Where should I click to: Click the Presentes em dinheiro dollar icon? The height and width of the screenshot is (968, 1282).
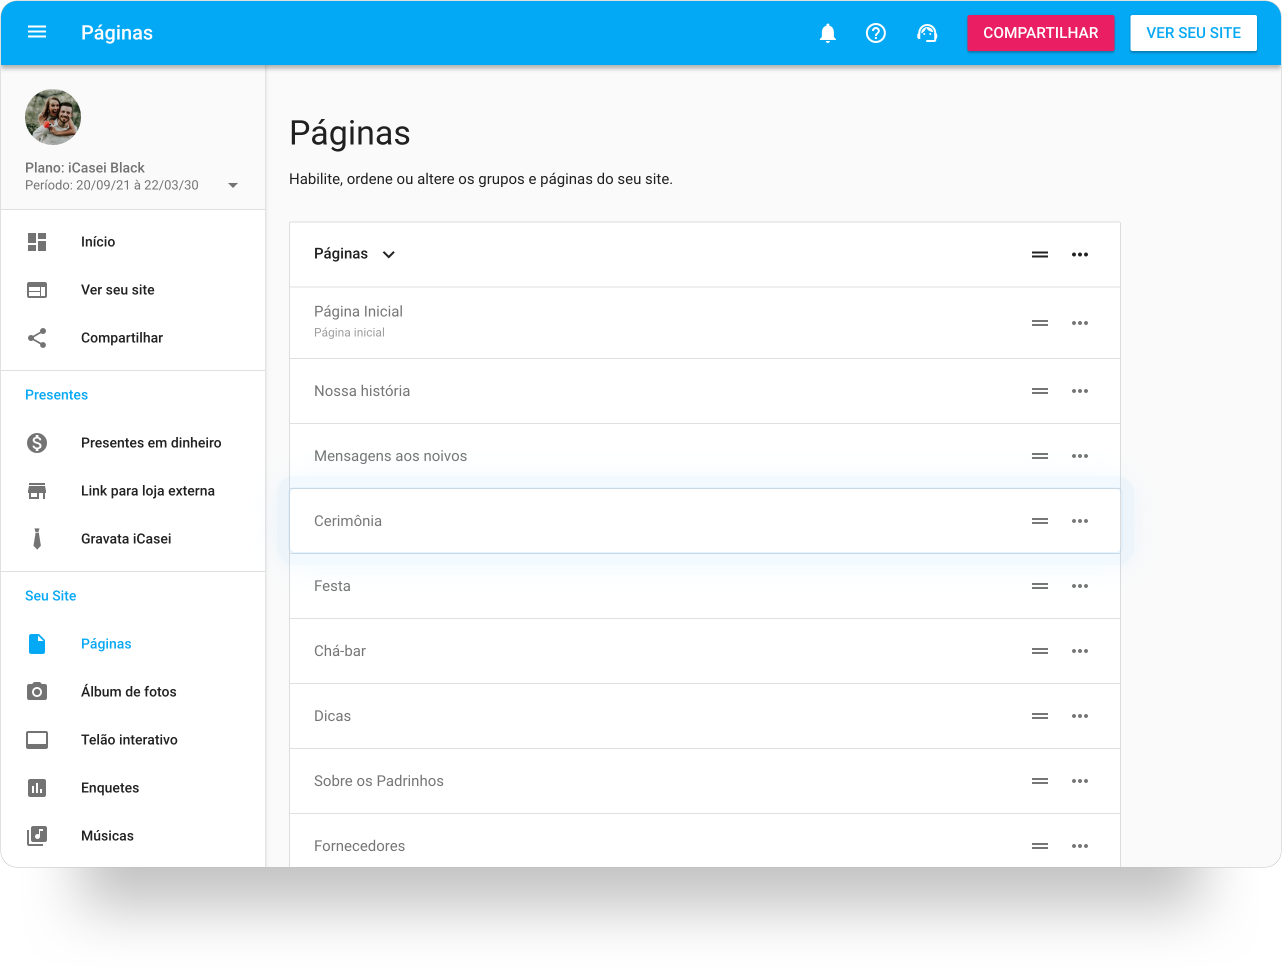pos(37,443)
